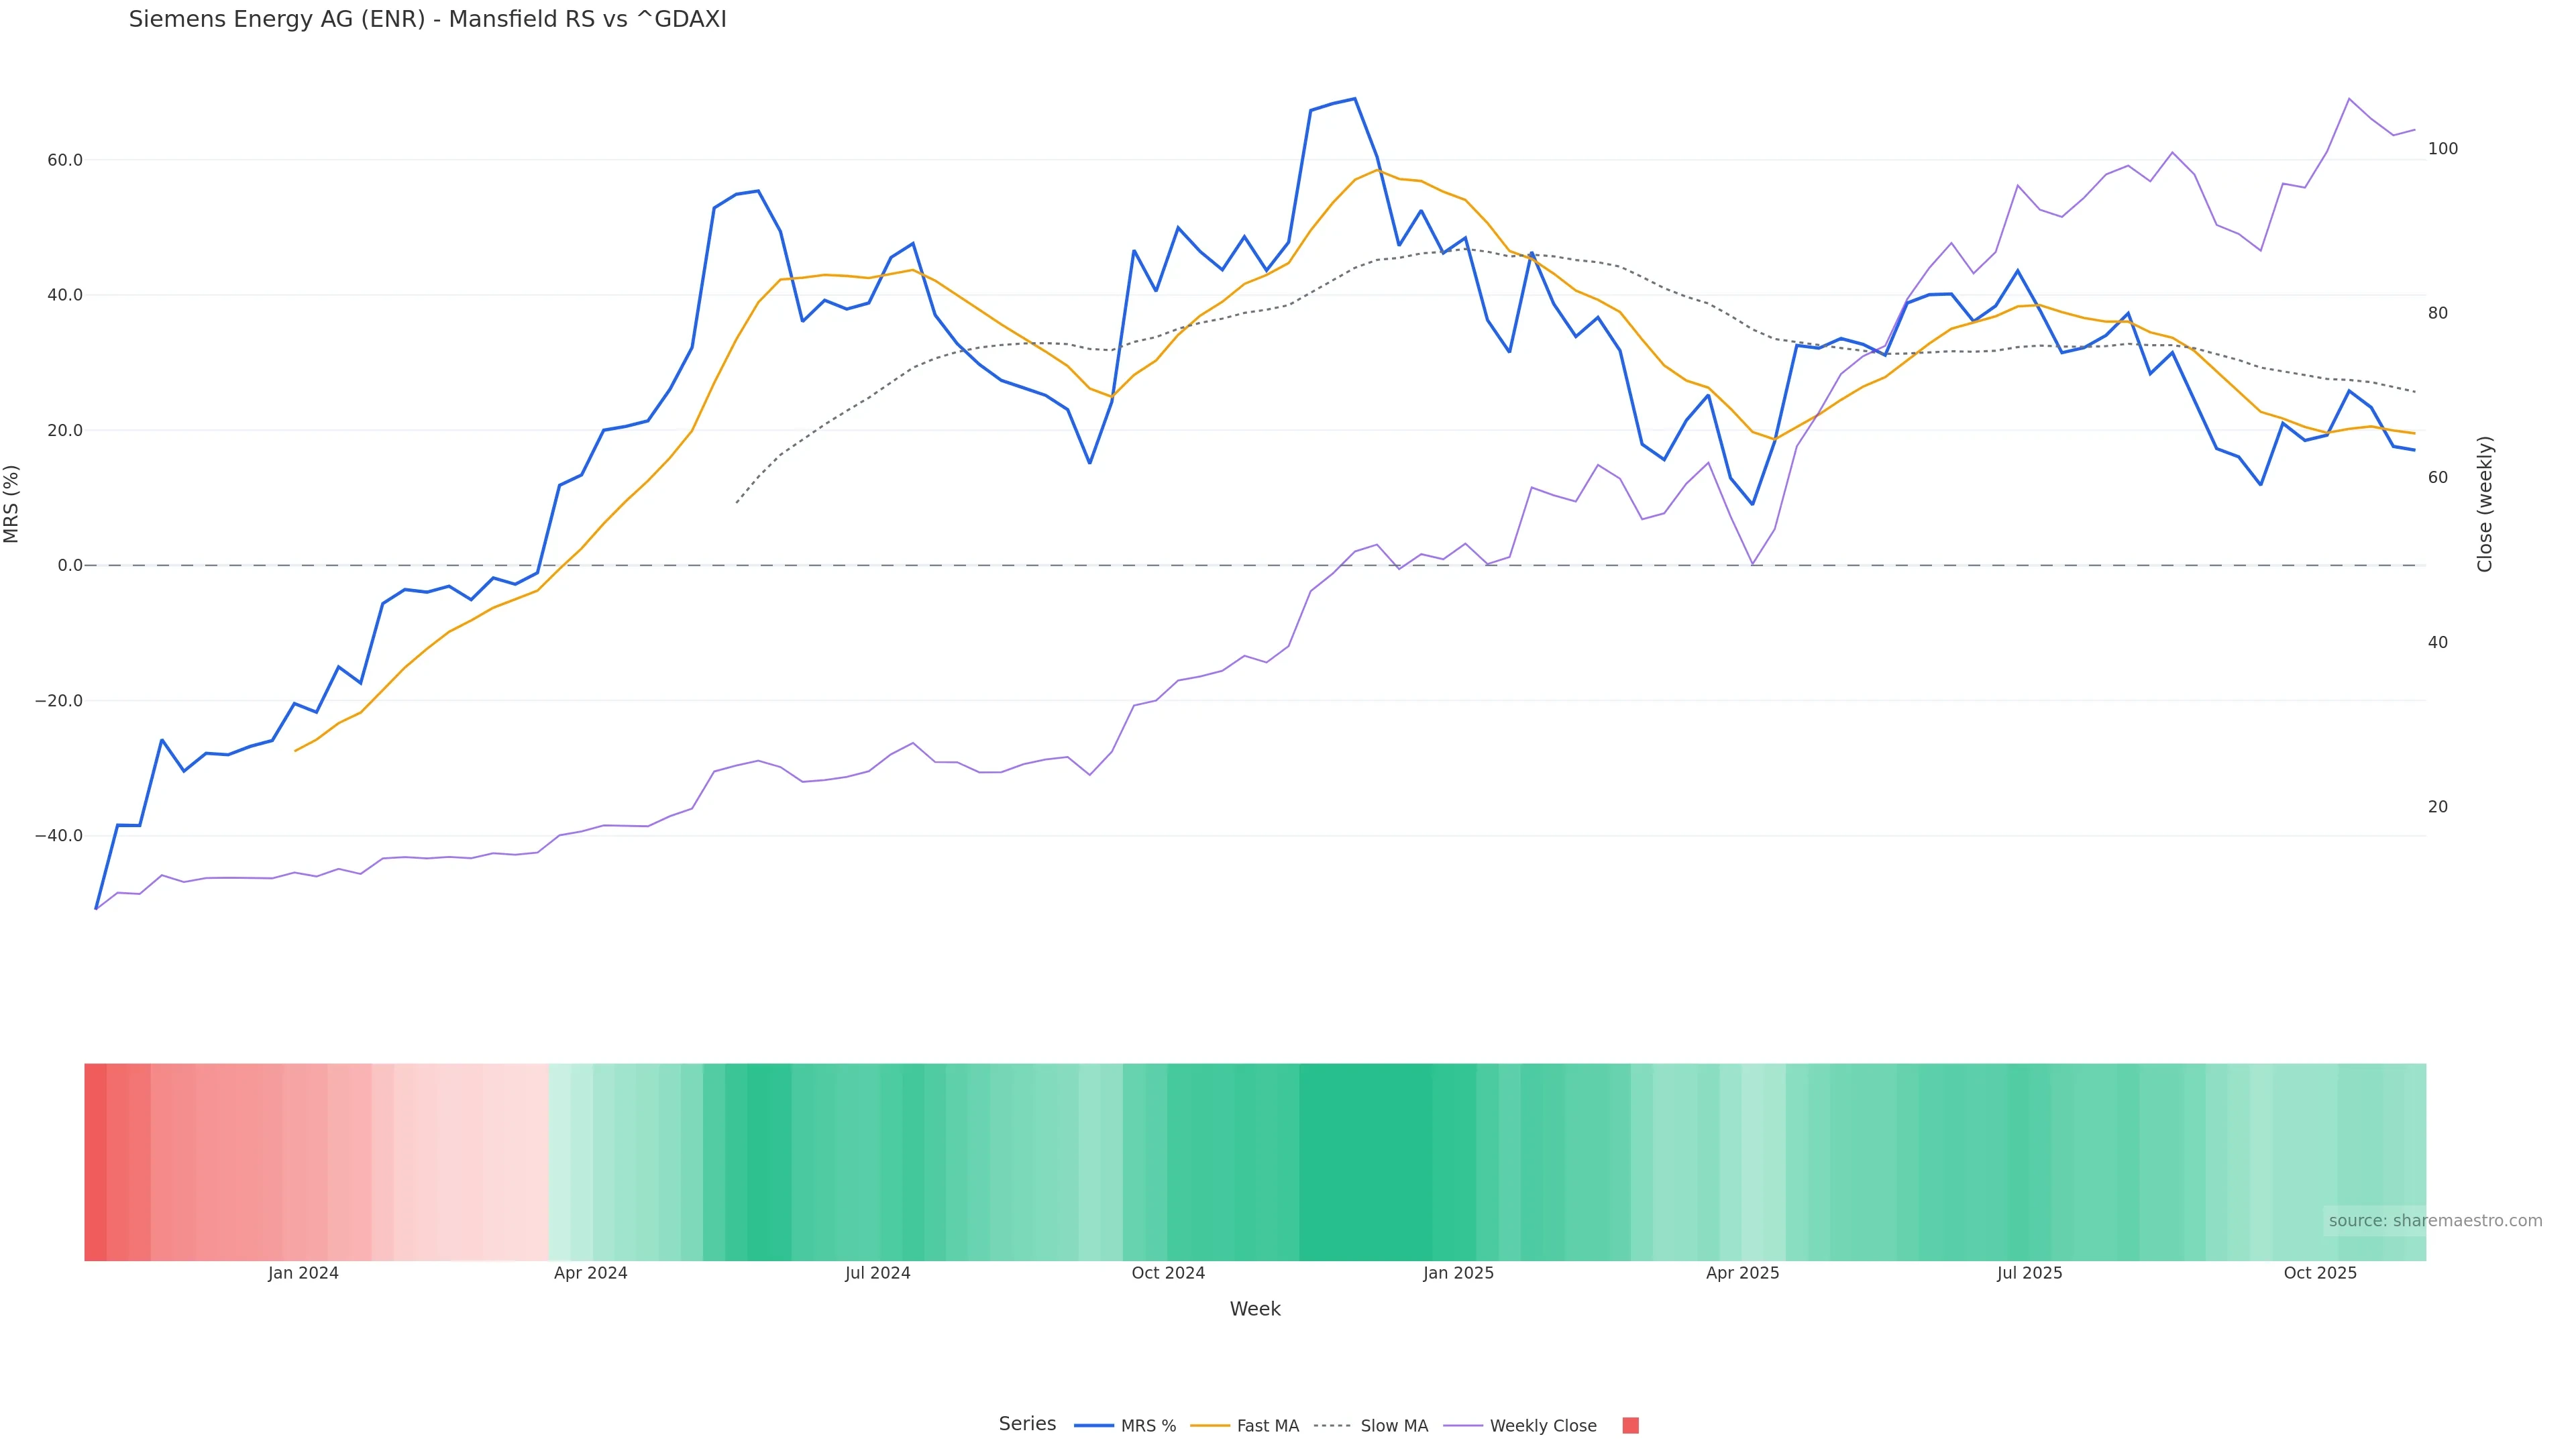
Task: Select the Close (weekly) axis title
Action: (2485, 504)
